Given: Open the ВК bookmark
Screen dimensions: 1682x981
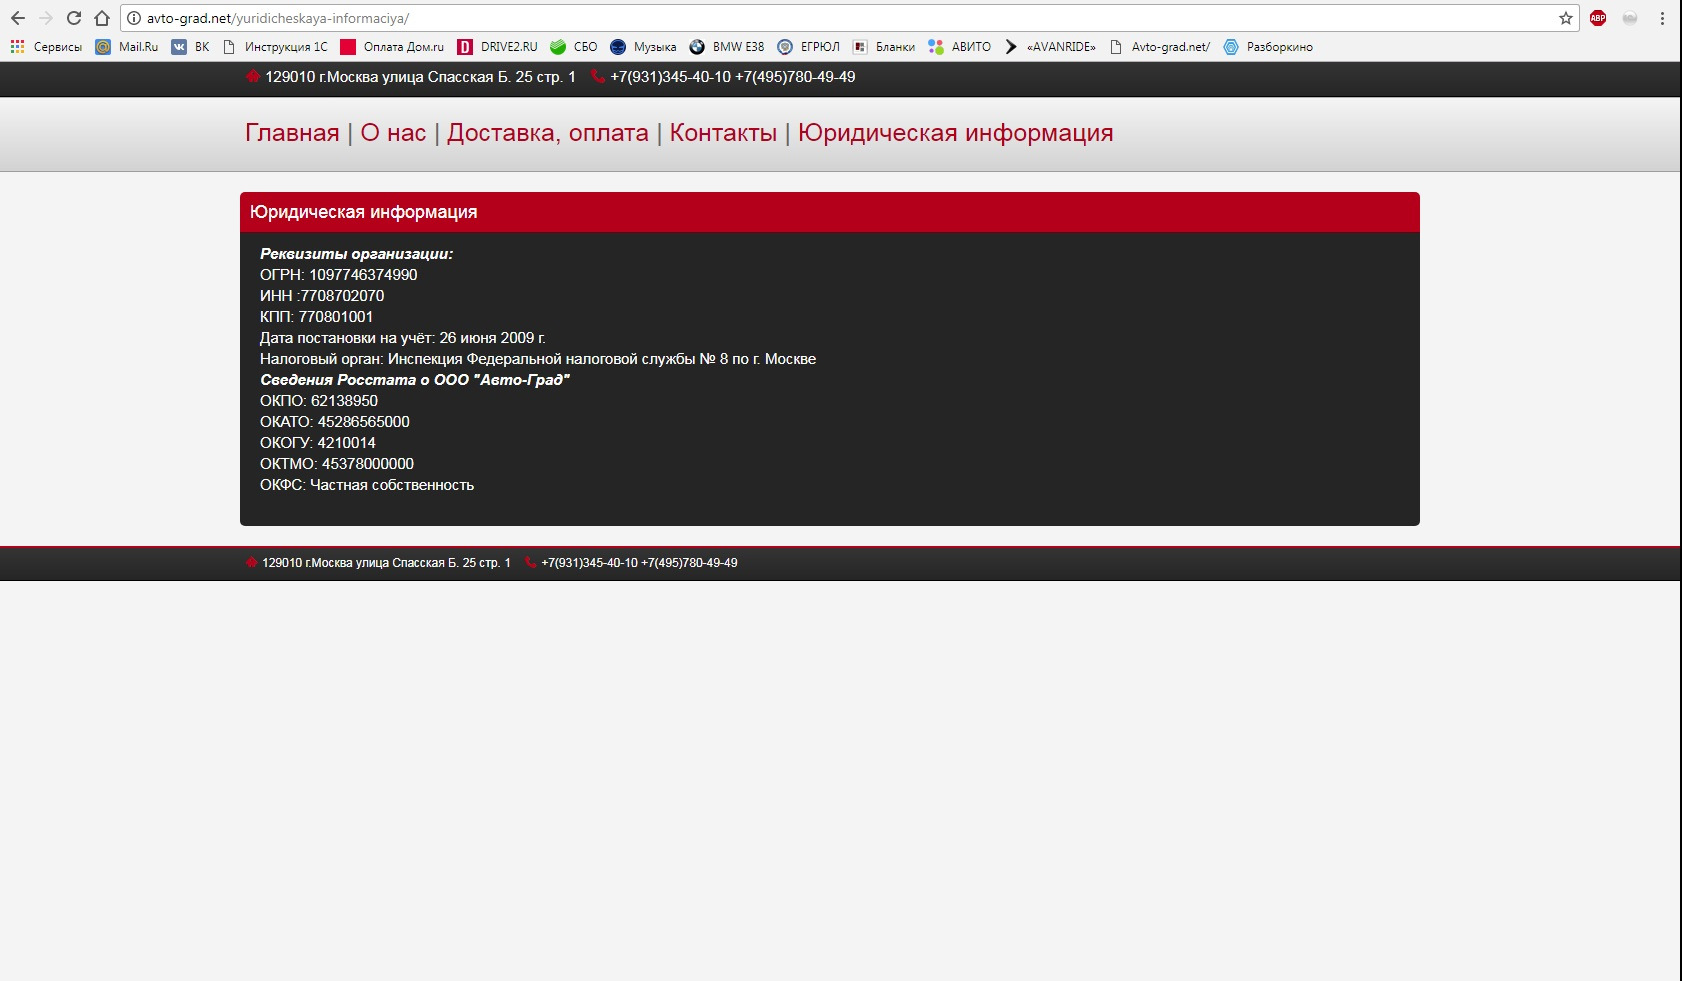Looking at the screenshot, I should pos(191,47).
